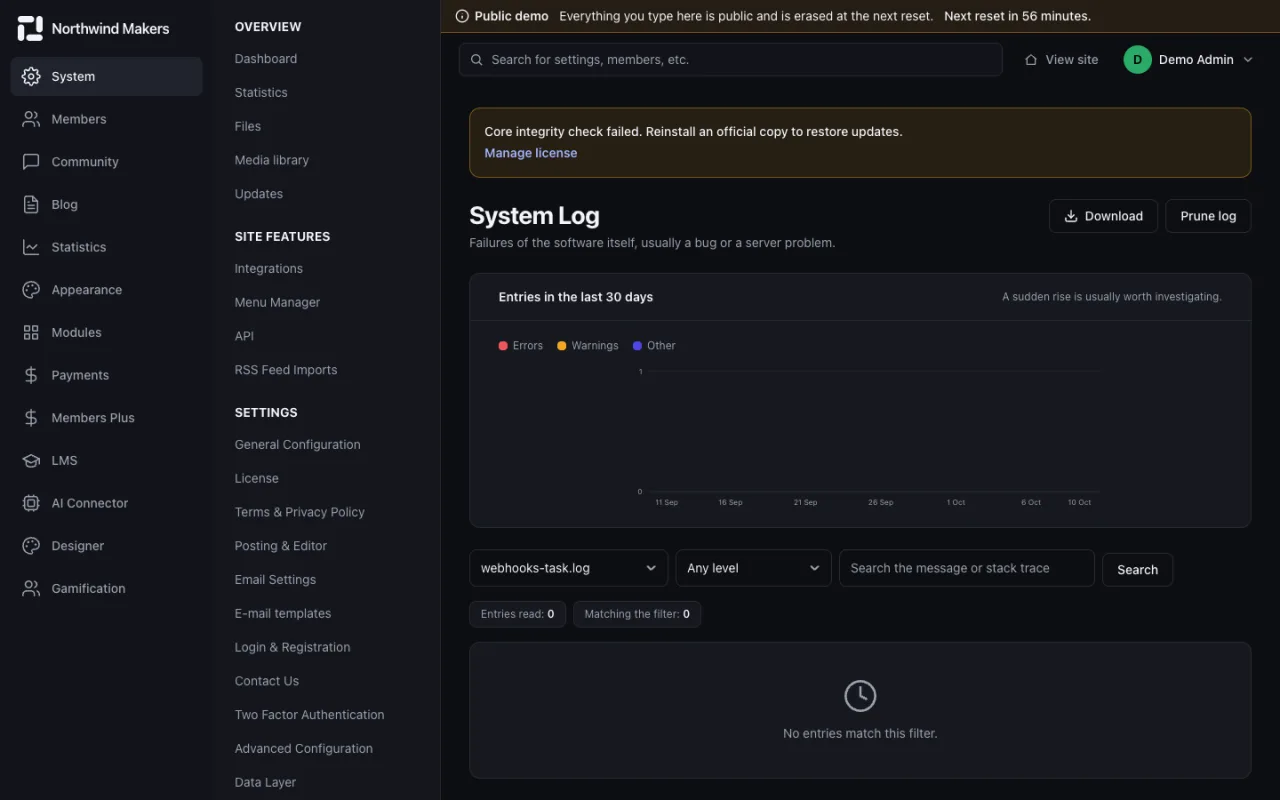Screen dimensions: 1280x800
Task: Open Payments via its dollar icon
Action: point(31,375)
